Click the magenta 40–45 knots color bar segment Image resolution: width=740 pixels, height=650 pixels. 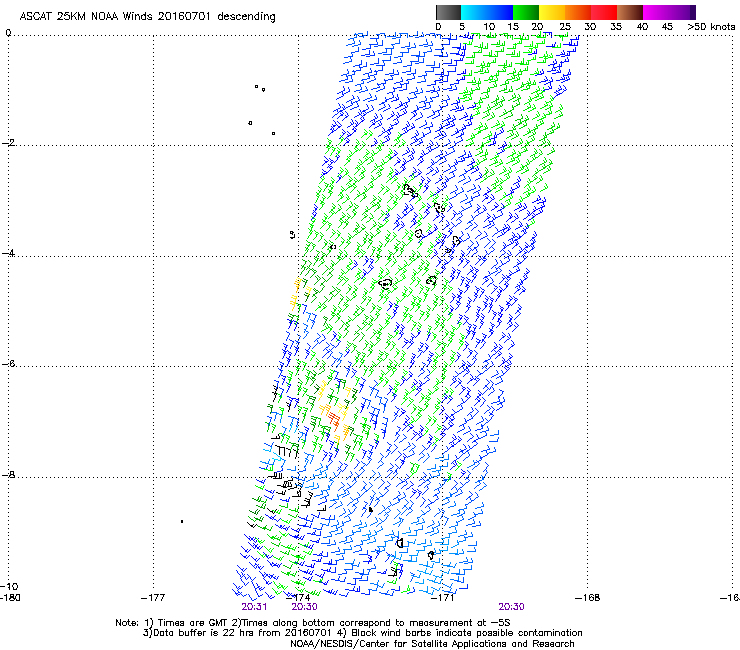point(656,12)
